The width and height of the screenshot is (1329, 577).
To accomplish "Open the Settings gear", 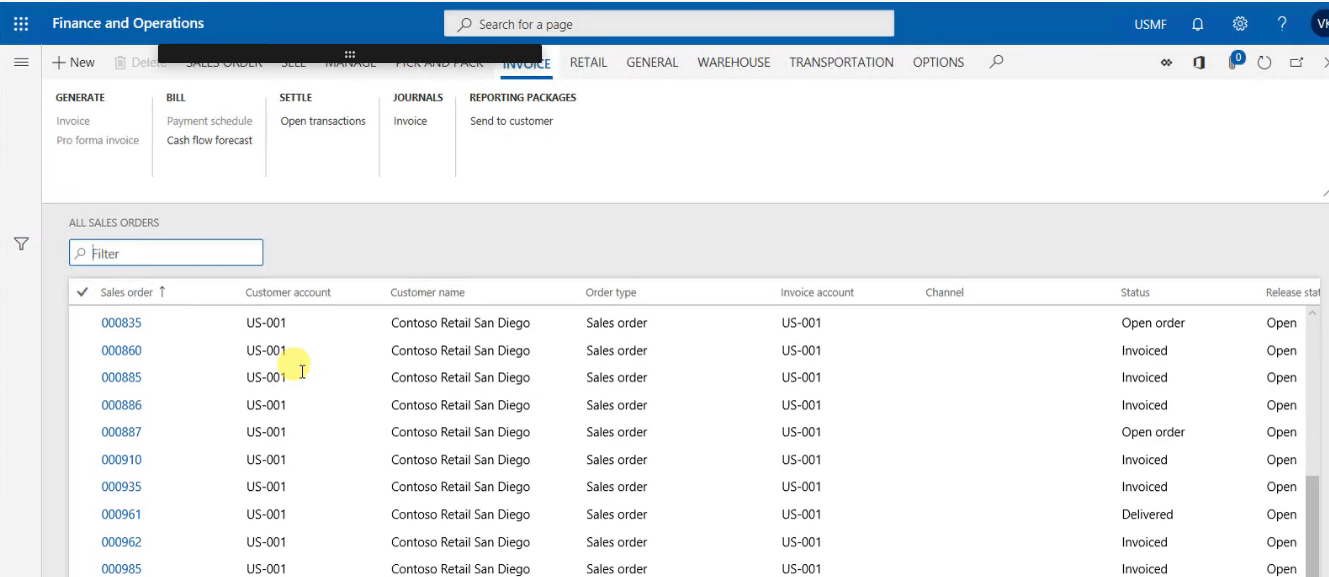I will click(x=1240, y=22).
